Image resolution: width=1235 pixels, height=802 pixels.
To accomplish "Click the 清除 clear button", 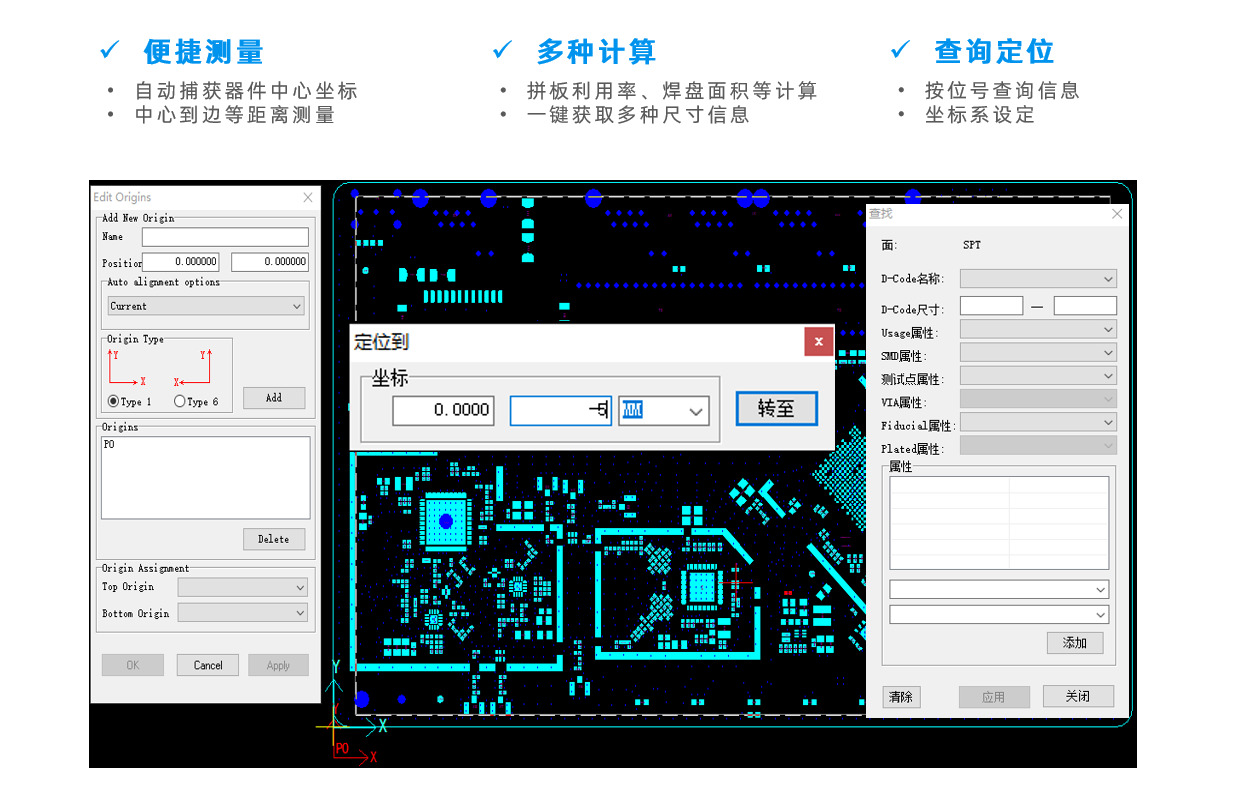I will point(901,697).
